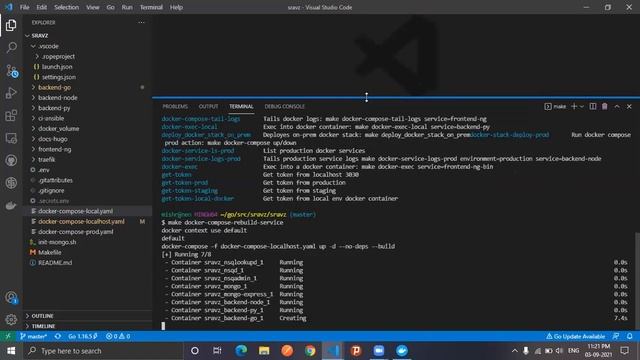640x360 pixels.
Task: Switch to the Debug Console tab
Action: (284, 107)
